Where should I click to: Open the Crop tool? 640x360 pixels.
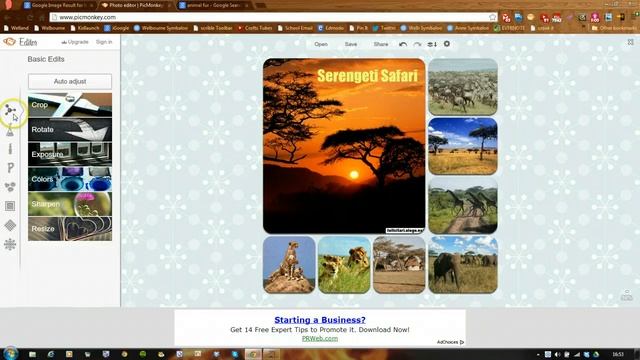coord(70,105)
